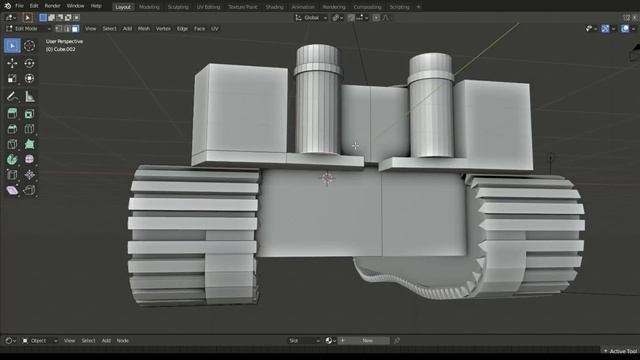Add a new workspace with plus button
Image resolution: width=640 pixels, height=360 pixels.
click(x=418, y=7)
